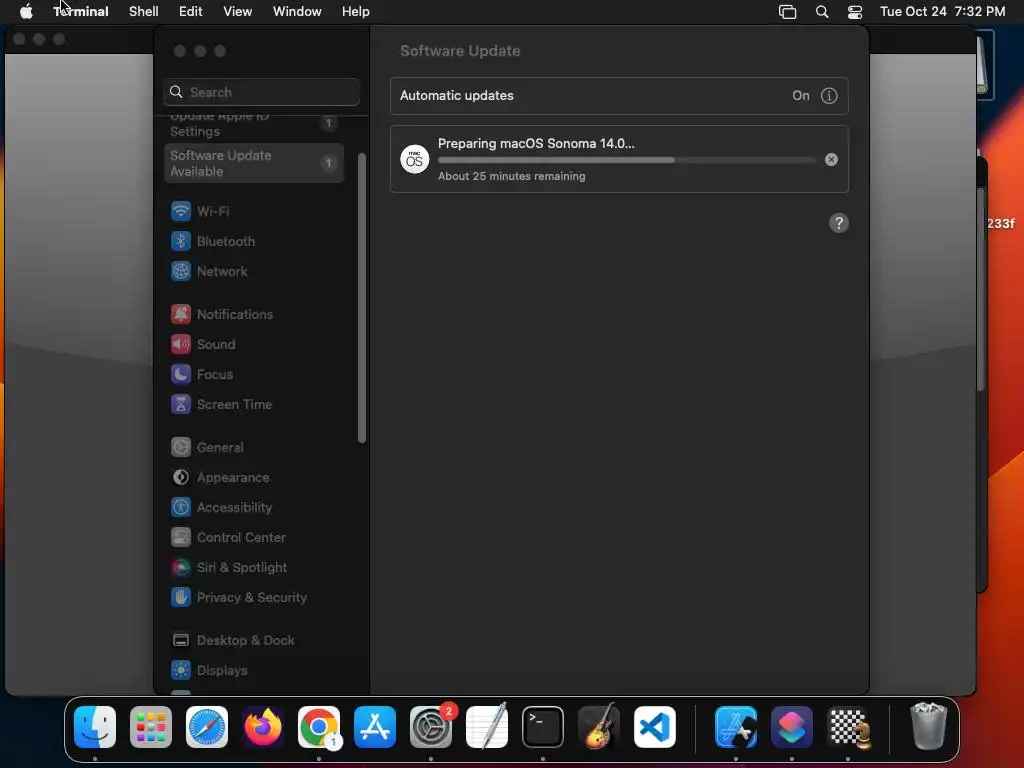Click the settings Search field

point(261,92)
